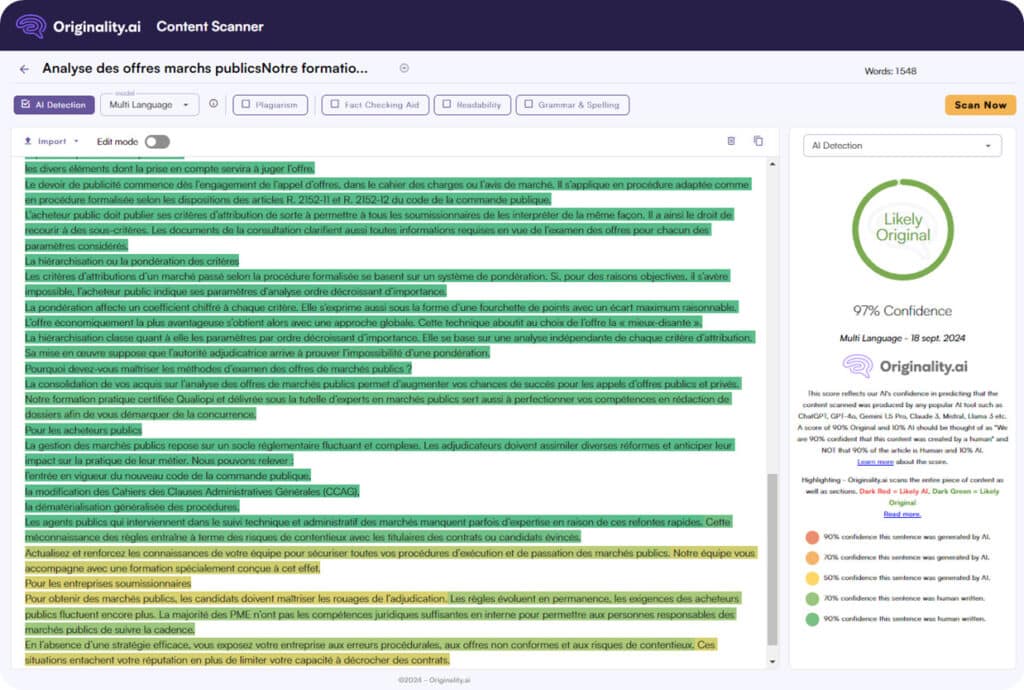Click the '97% Confidence' result text

coord(902,311)
